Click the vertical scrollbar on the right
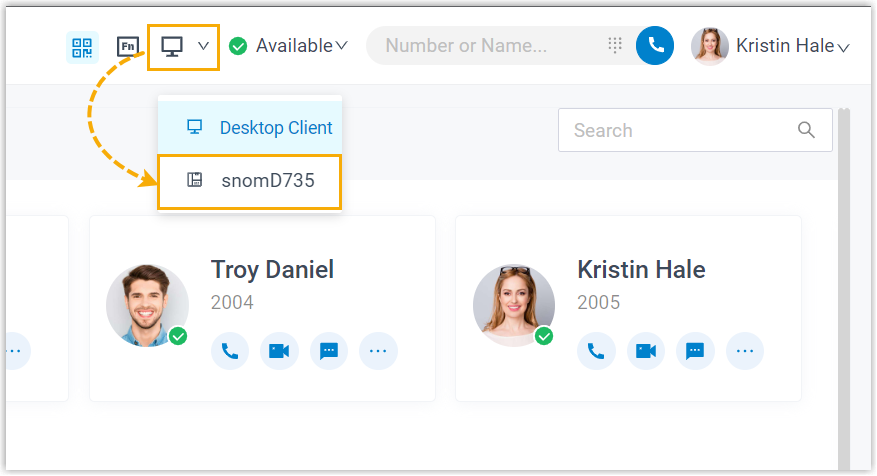Screen dimensions: 877x476 [843, 288]
